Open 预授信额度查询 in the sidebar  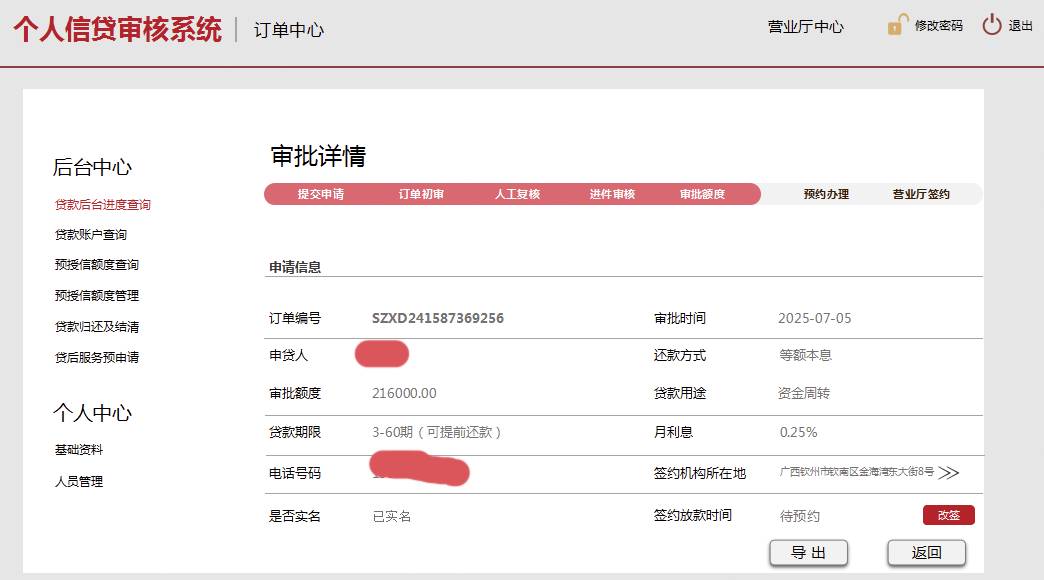click(x=97, y=264)
